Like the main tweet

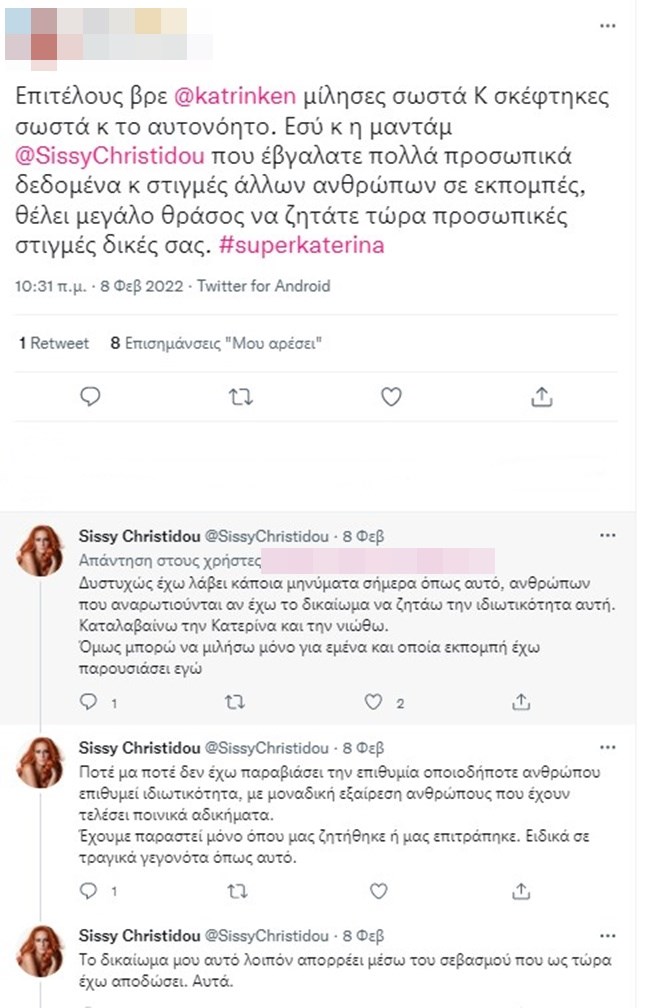point(390,396)
